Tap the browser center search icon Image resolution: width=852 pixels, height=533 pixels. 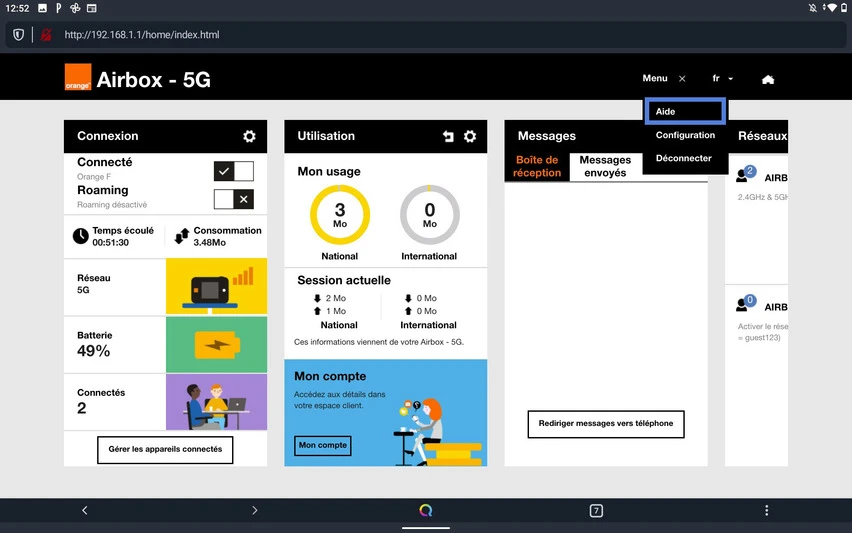point(425,510)
